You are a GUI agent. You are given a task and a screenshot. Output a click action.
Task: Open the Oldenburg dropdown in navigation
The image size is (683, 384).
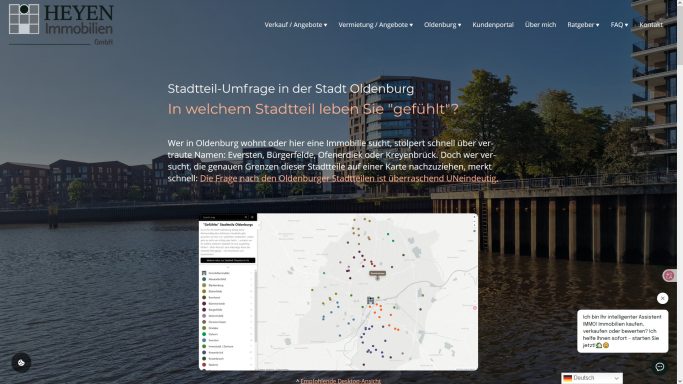443,25
